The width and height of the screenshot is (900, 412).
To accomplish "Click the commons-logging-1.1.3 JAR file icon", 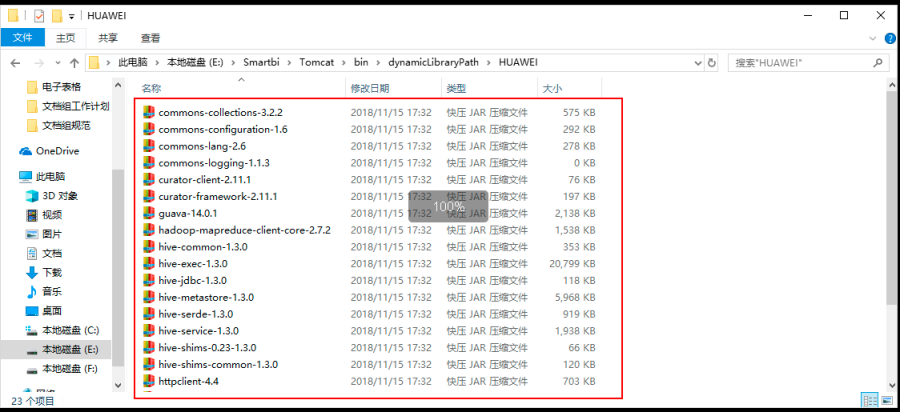I will pos(149,163).
